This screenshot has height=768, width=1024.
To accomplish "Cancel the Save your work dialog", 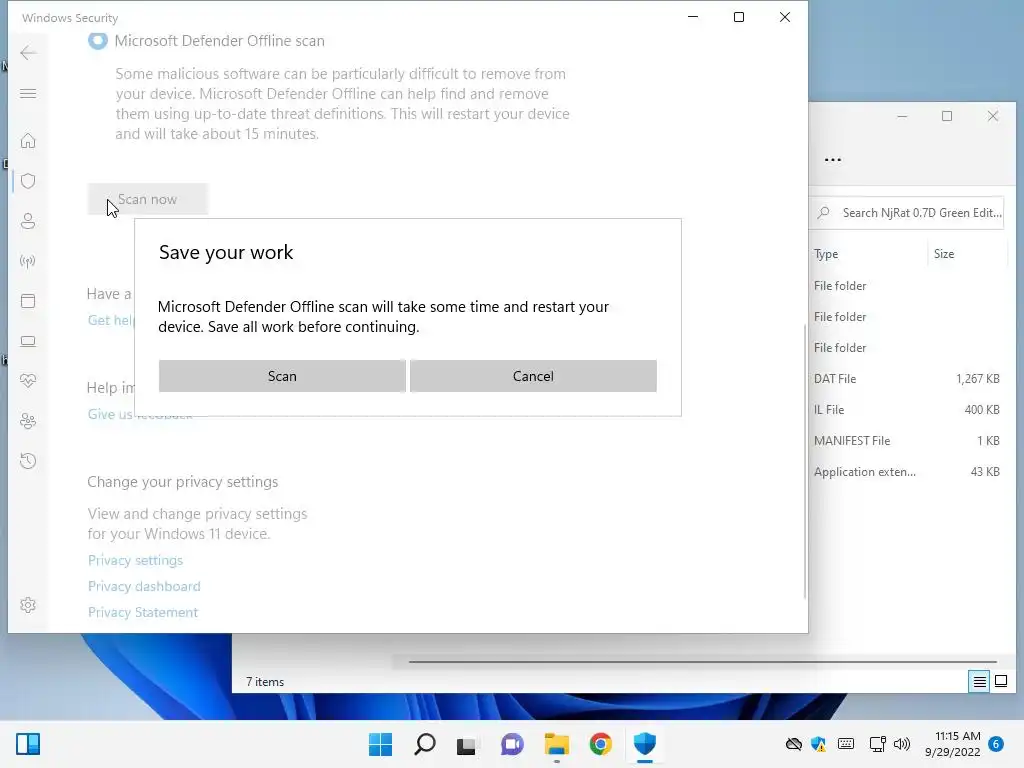I will point(533,376).
